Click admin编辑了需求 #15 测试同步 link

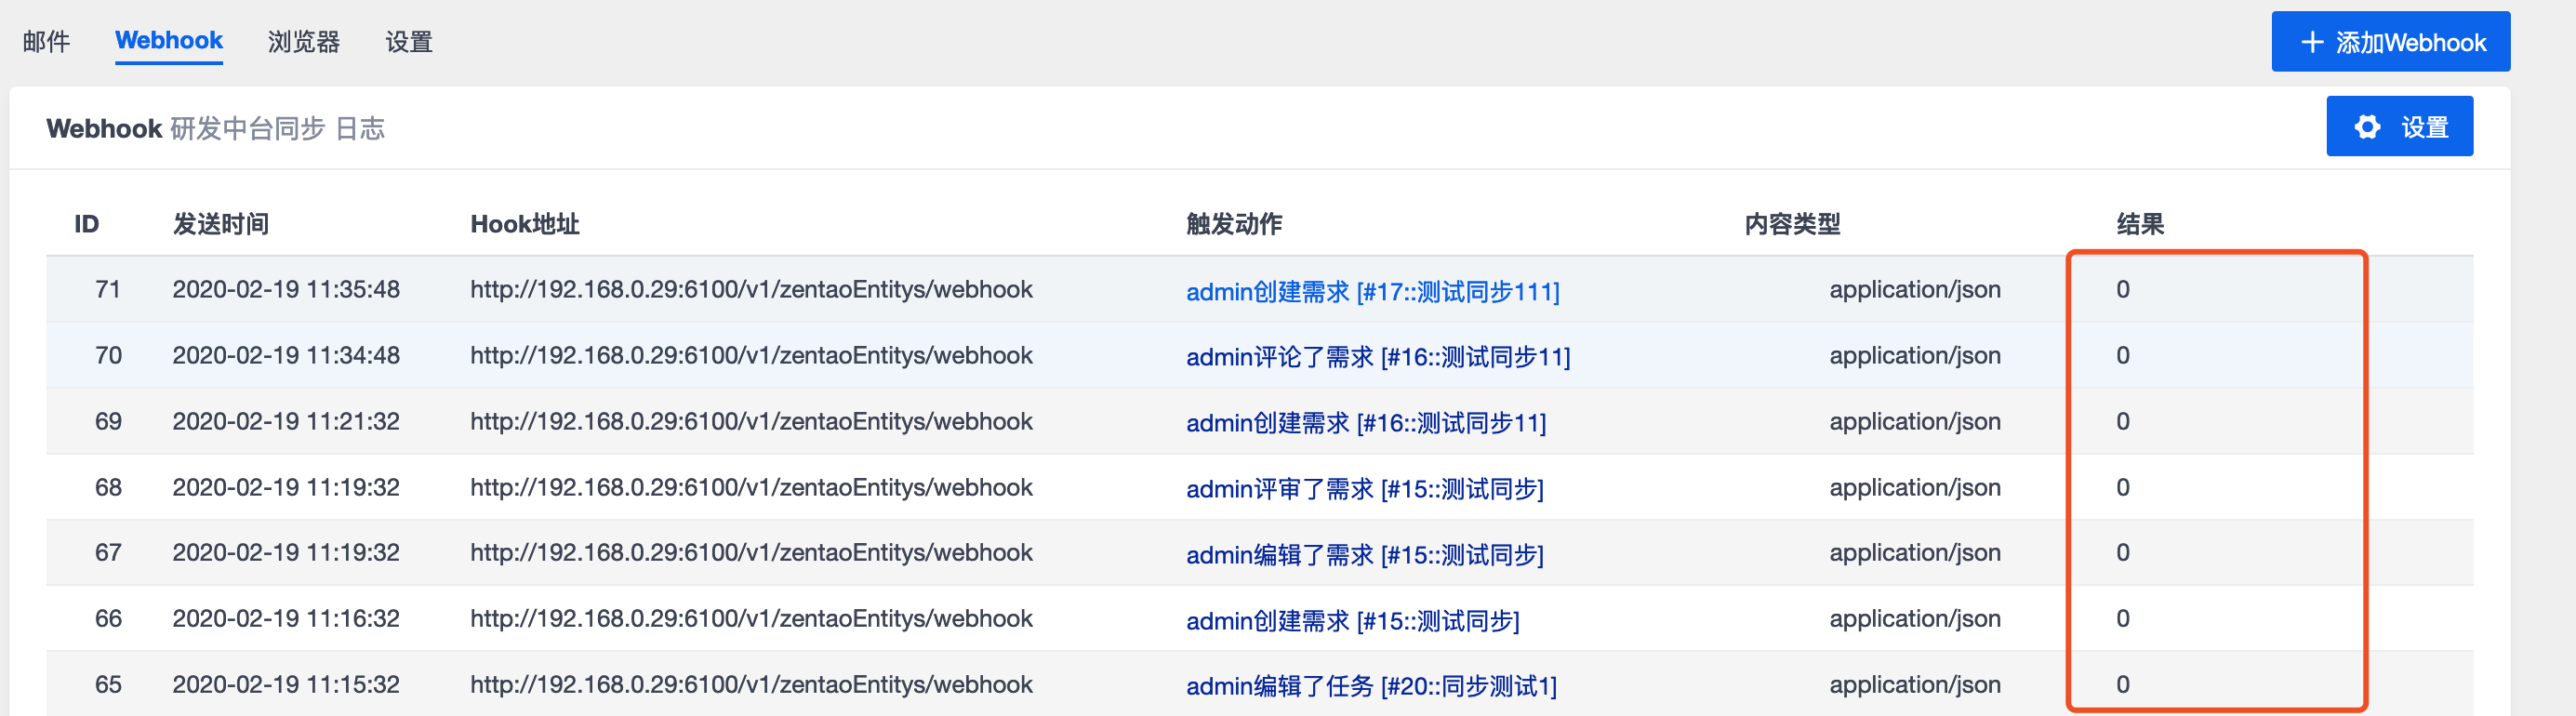[x=1364, y=555]
